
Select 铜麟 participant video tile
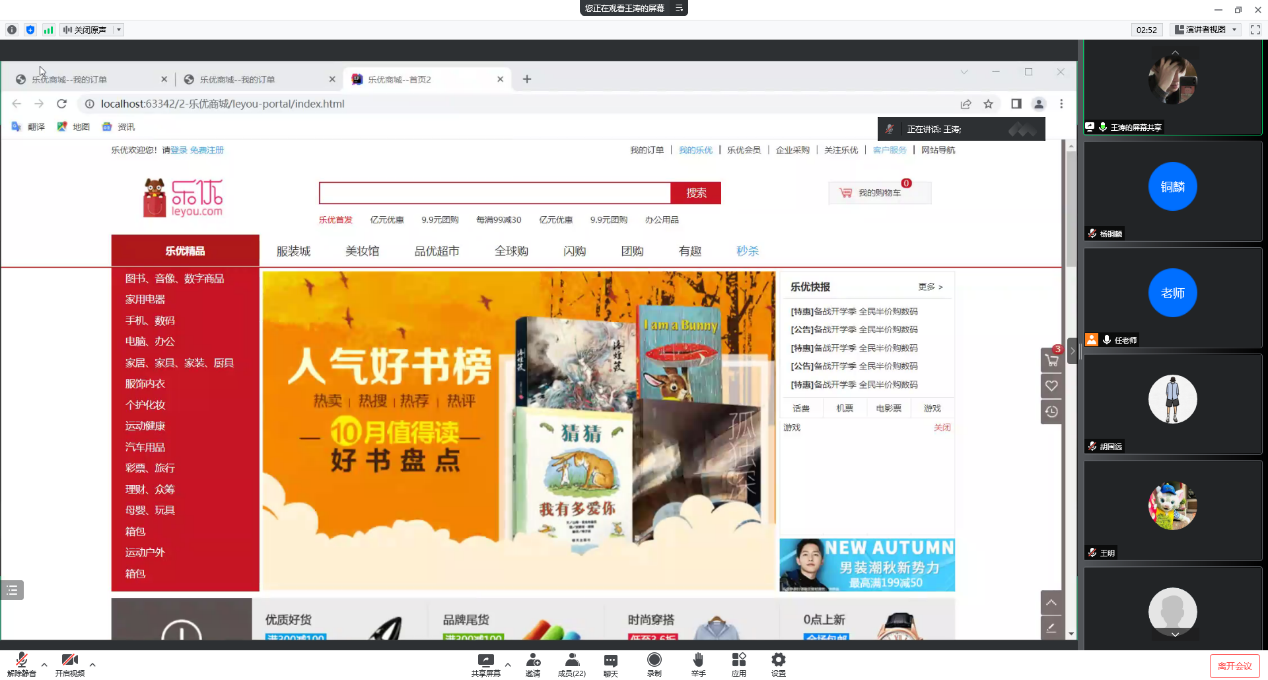1172,190
